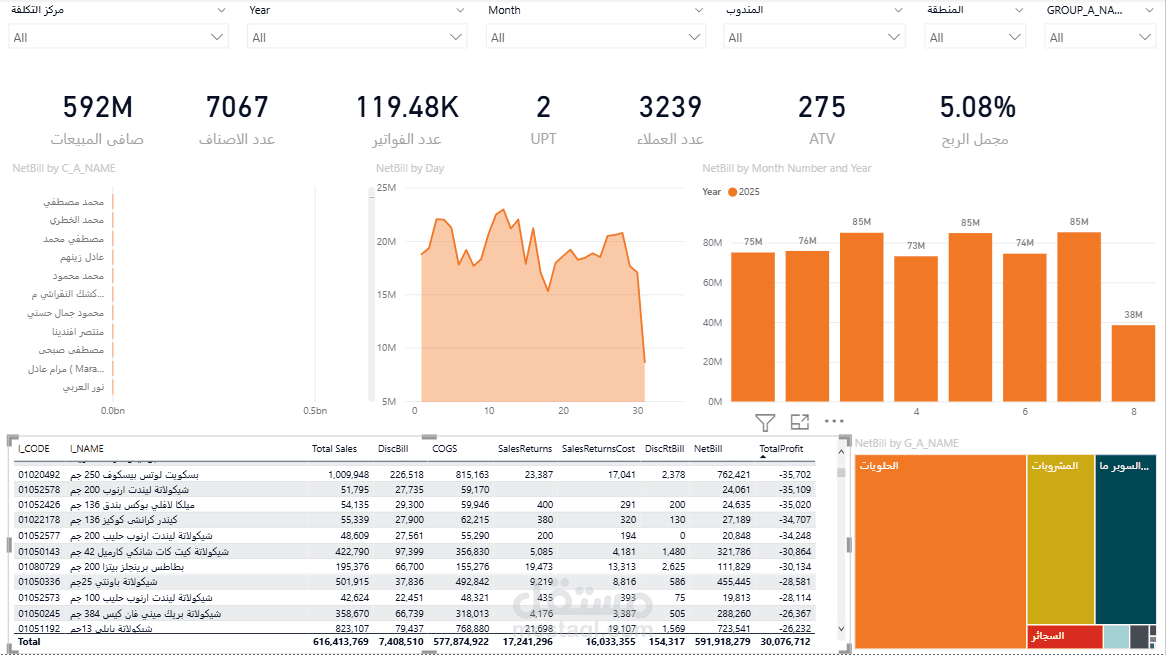Click the 592M صافى المبيعات card

97,119
